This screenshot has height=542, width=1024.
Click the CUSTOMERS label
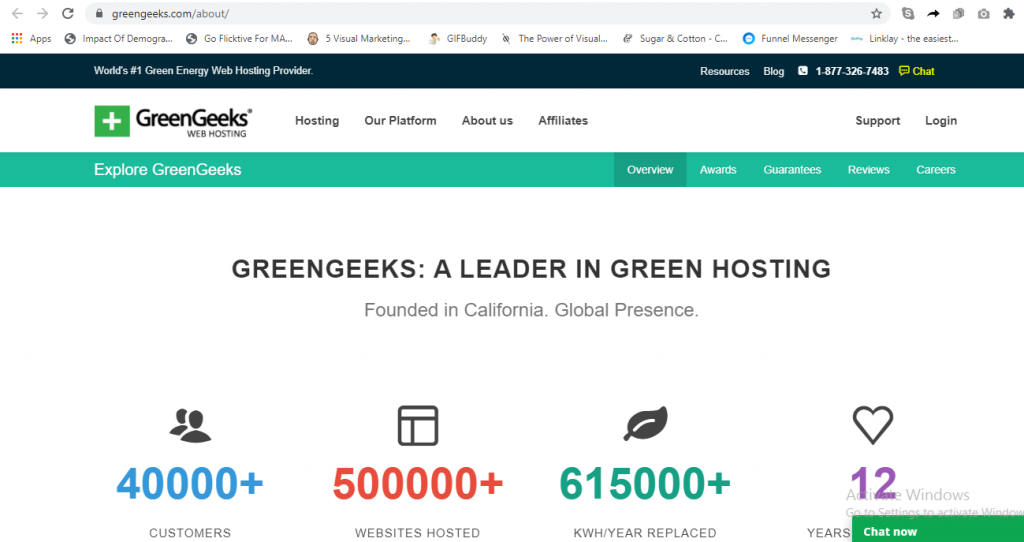click(x=190, y=533)
